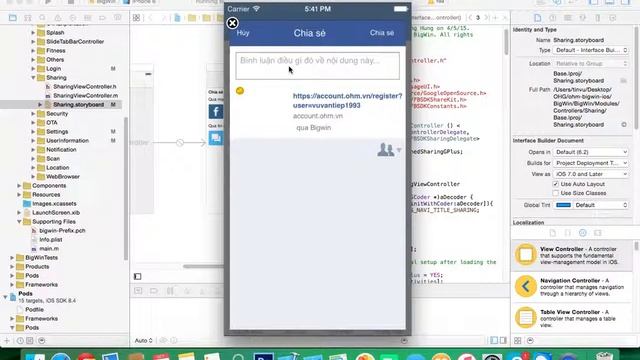The height and width of the screenshot is (360, 640).
Task: Click the audience selector people icon
Action: 386,150
